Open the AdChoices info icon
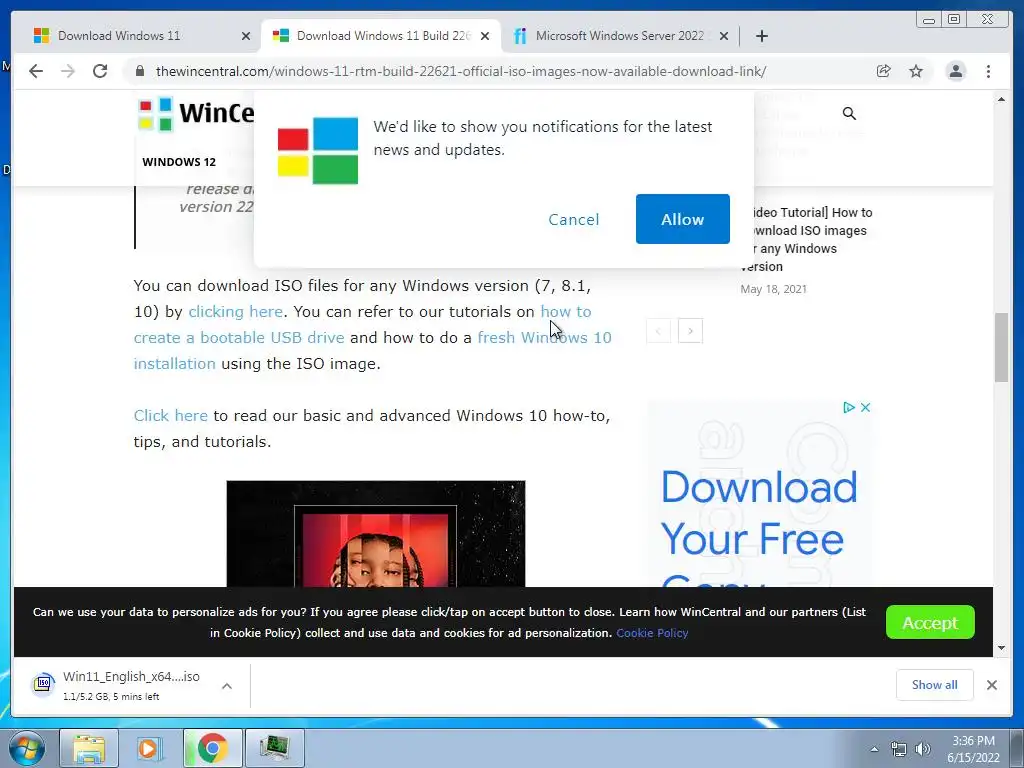The image size is (1024, 768). click(x=848, y=408)
